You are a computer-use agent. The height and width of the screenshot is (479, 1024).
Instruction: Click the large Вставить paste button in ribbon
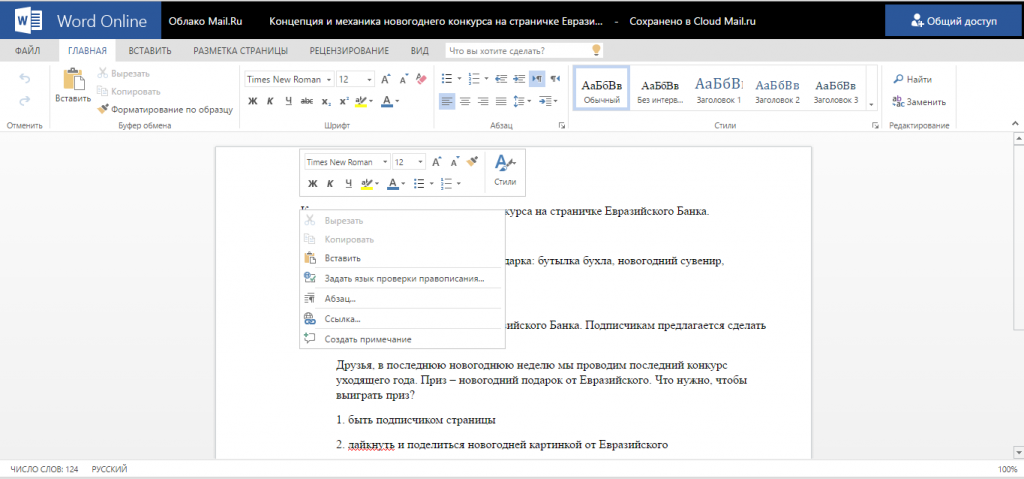72,86
